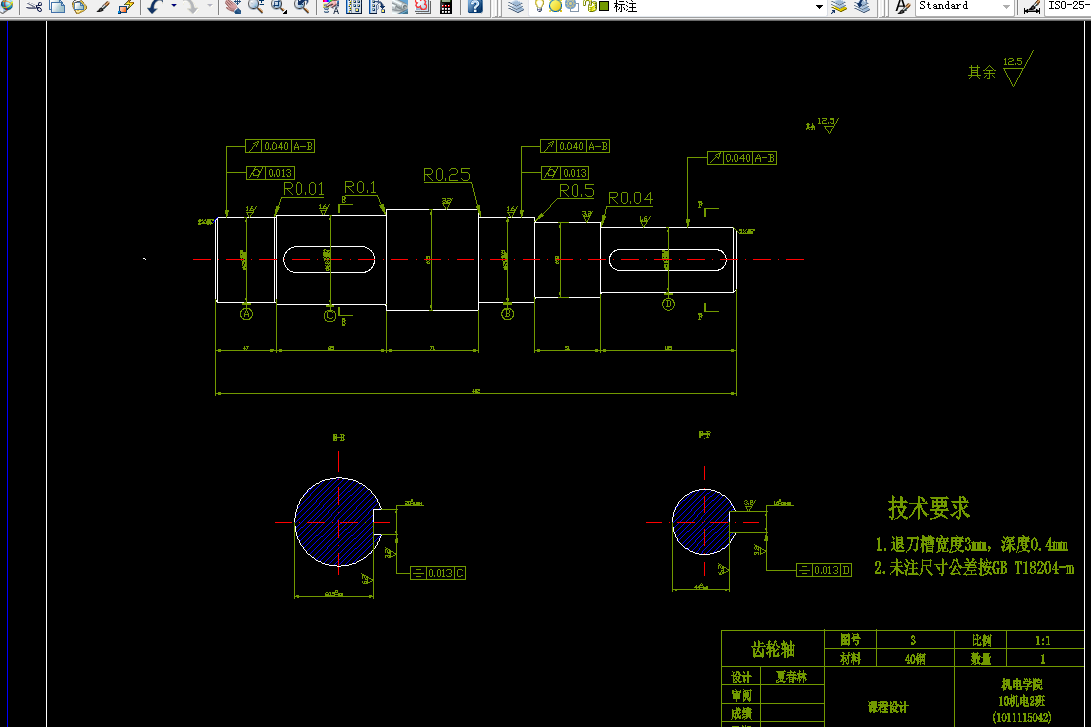Toggle layer freeze sun icon
Image resolution: width=1091 pixels, height=727 pixels.
click(x=555, y=6)
